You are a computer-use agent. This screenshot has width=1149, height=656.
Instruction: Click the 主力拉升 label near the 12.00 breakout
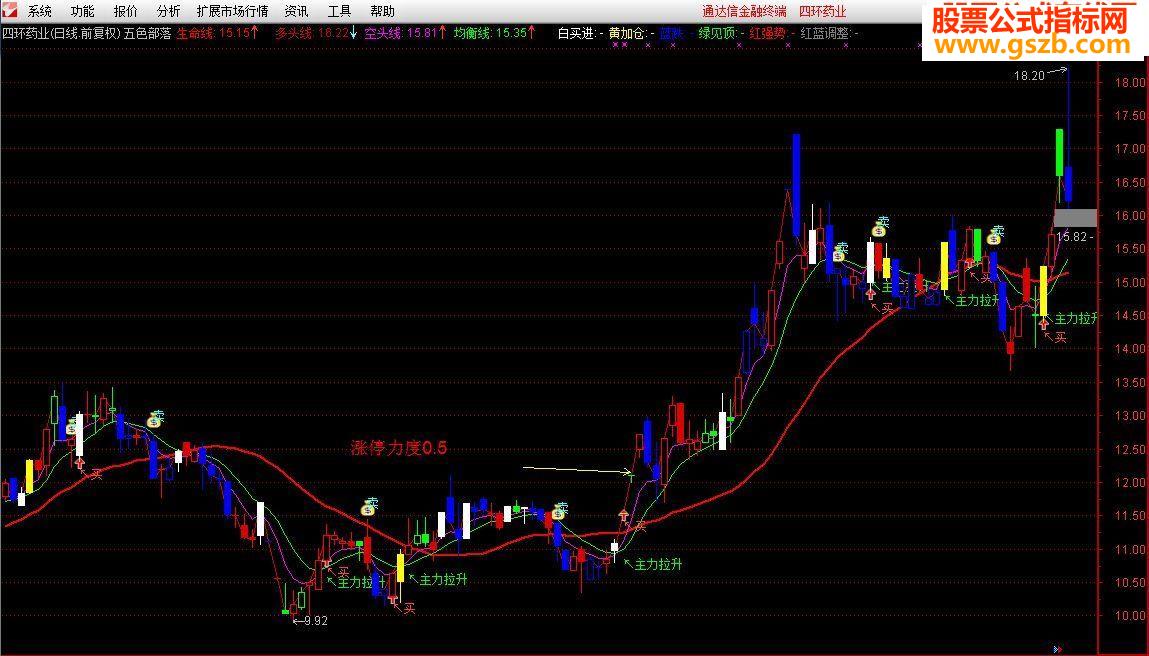click(x=658, y=564)
